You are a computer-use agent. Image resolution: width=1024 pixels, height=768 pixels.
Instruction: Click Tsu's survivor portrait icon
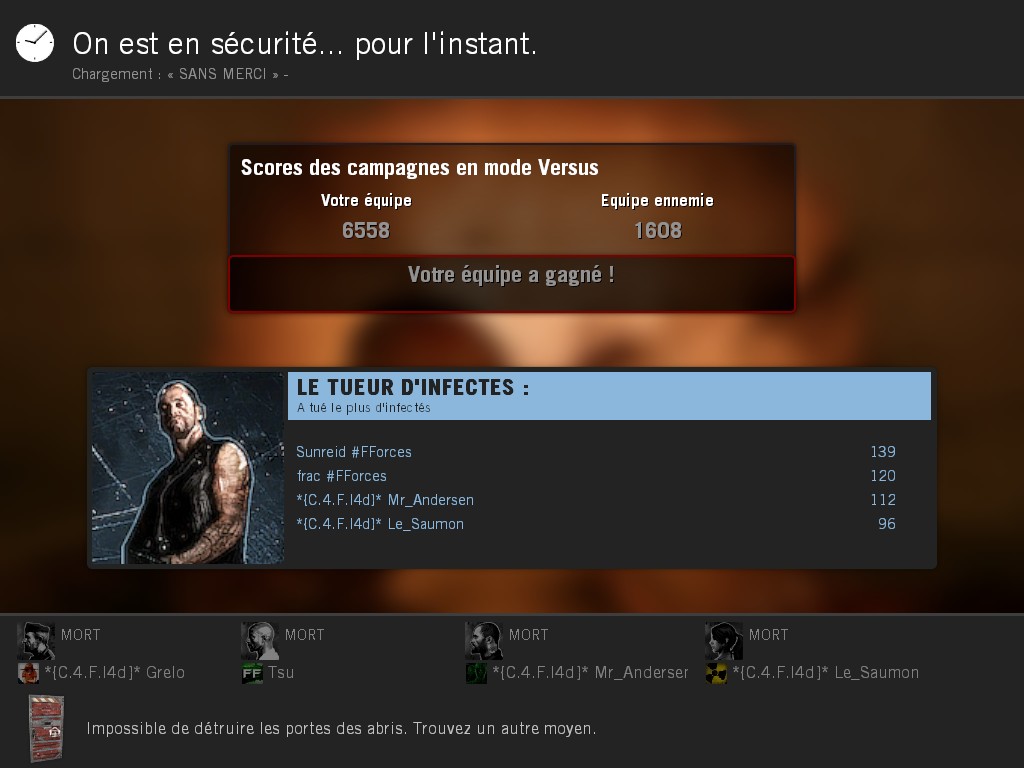tap(260, 641)
